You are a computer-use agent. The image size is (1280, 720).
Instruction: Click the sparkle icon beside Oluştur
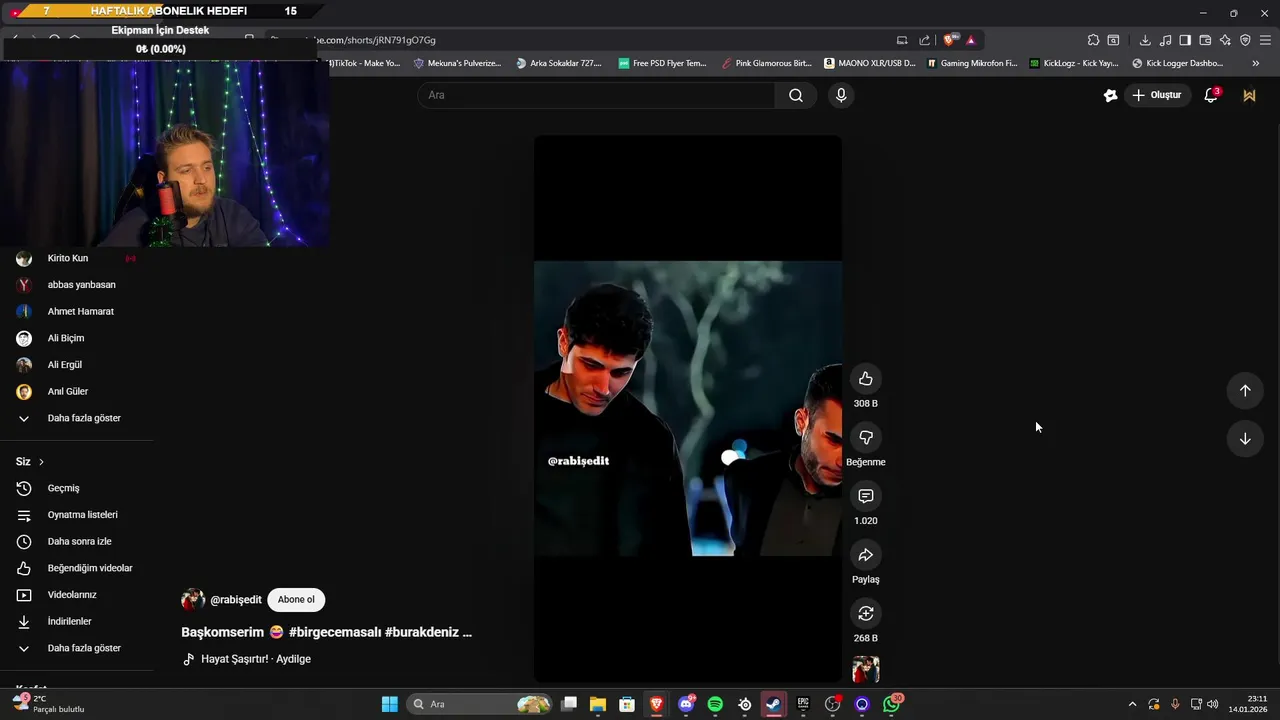pyautogui.click(x=1110, y=95)
